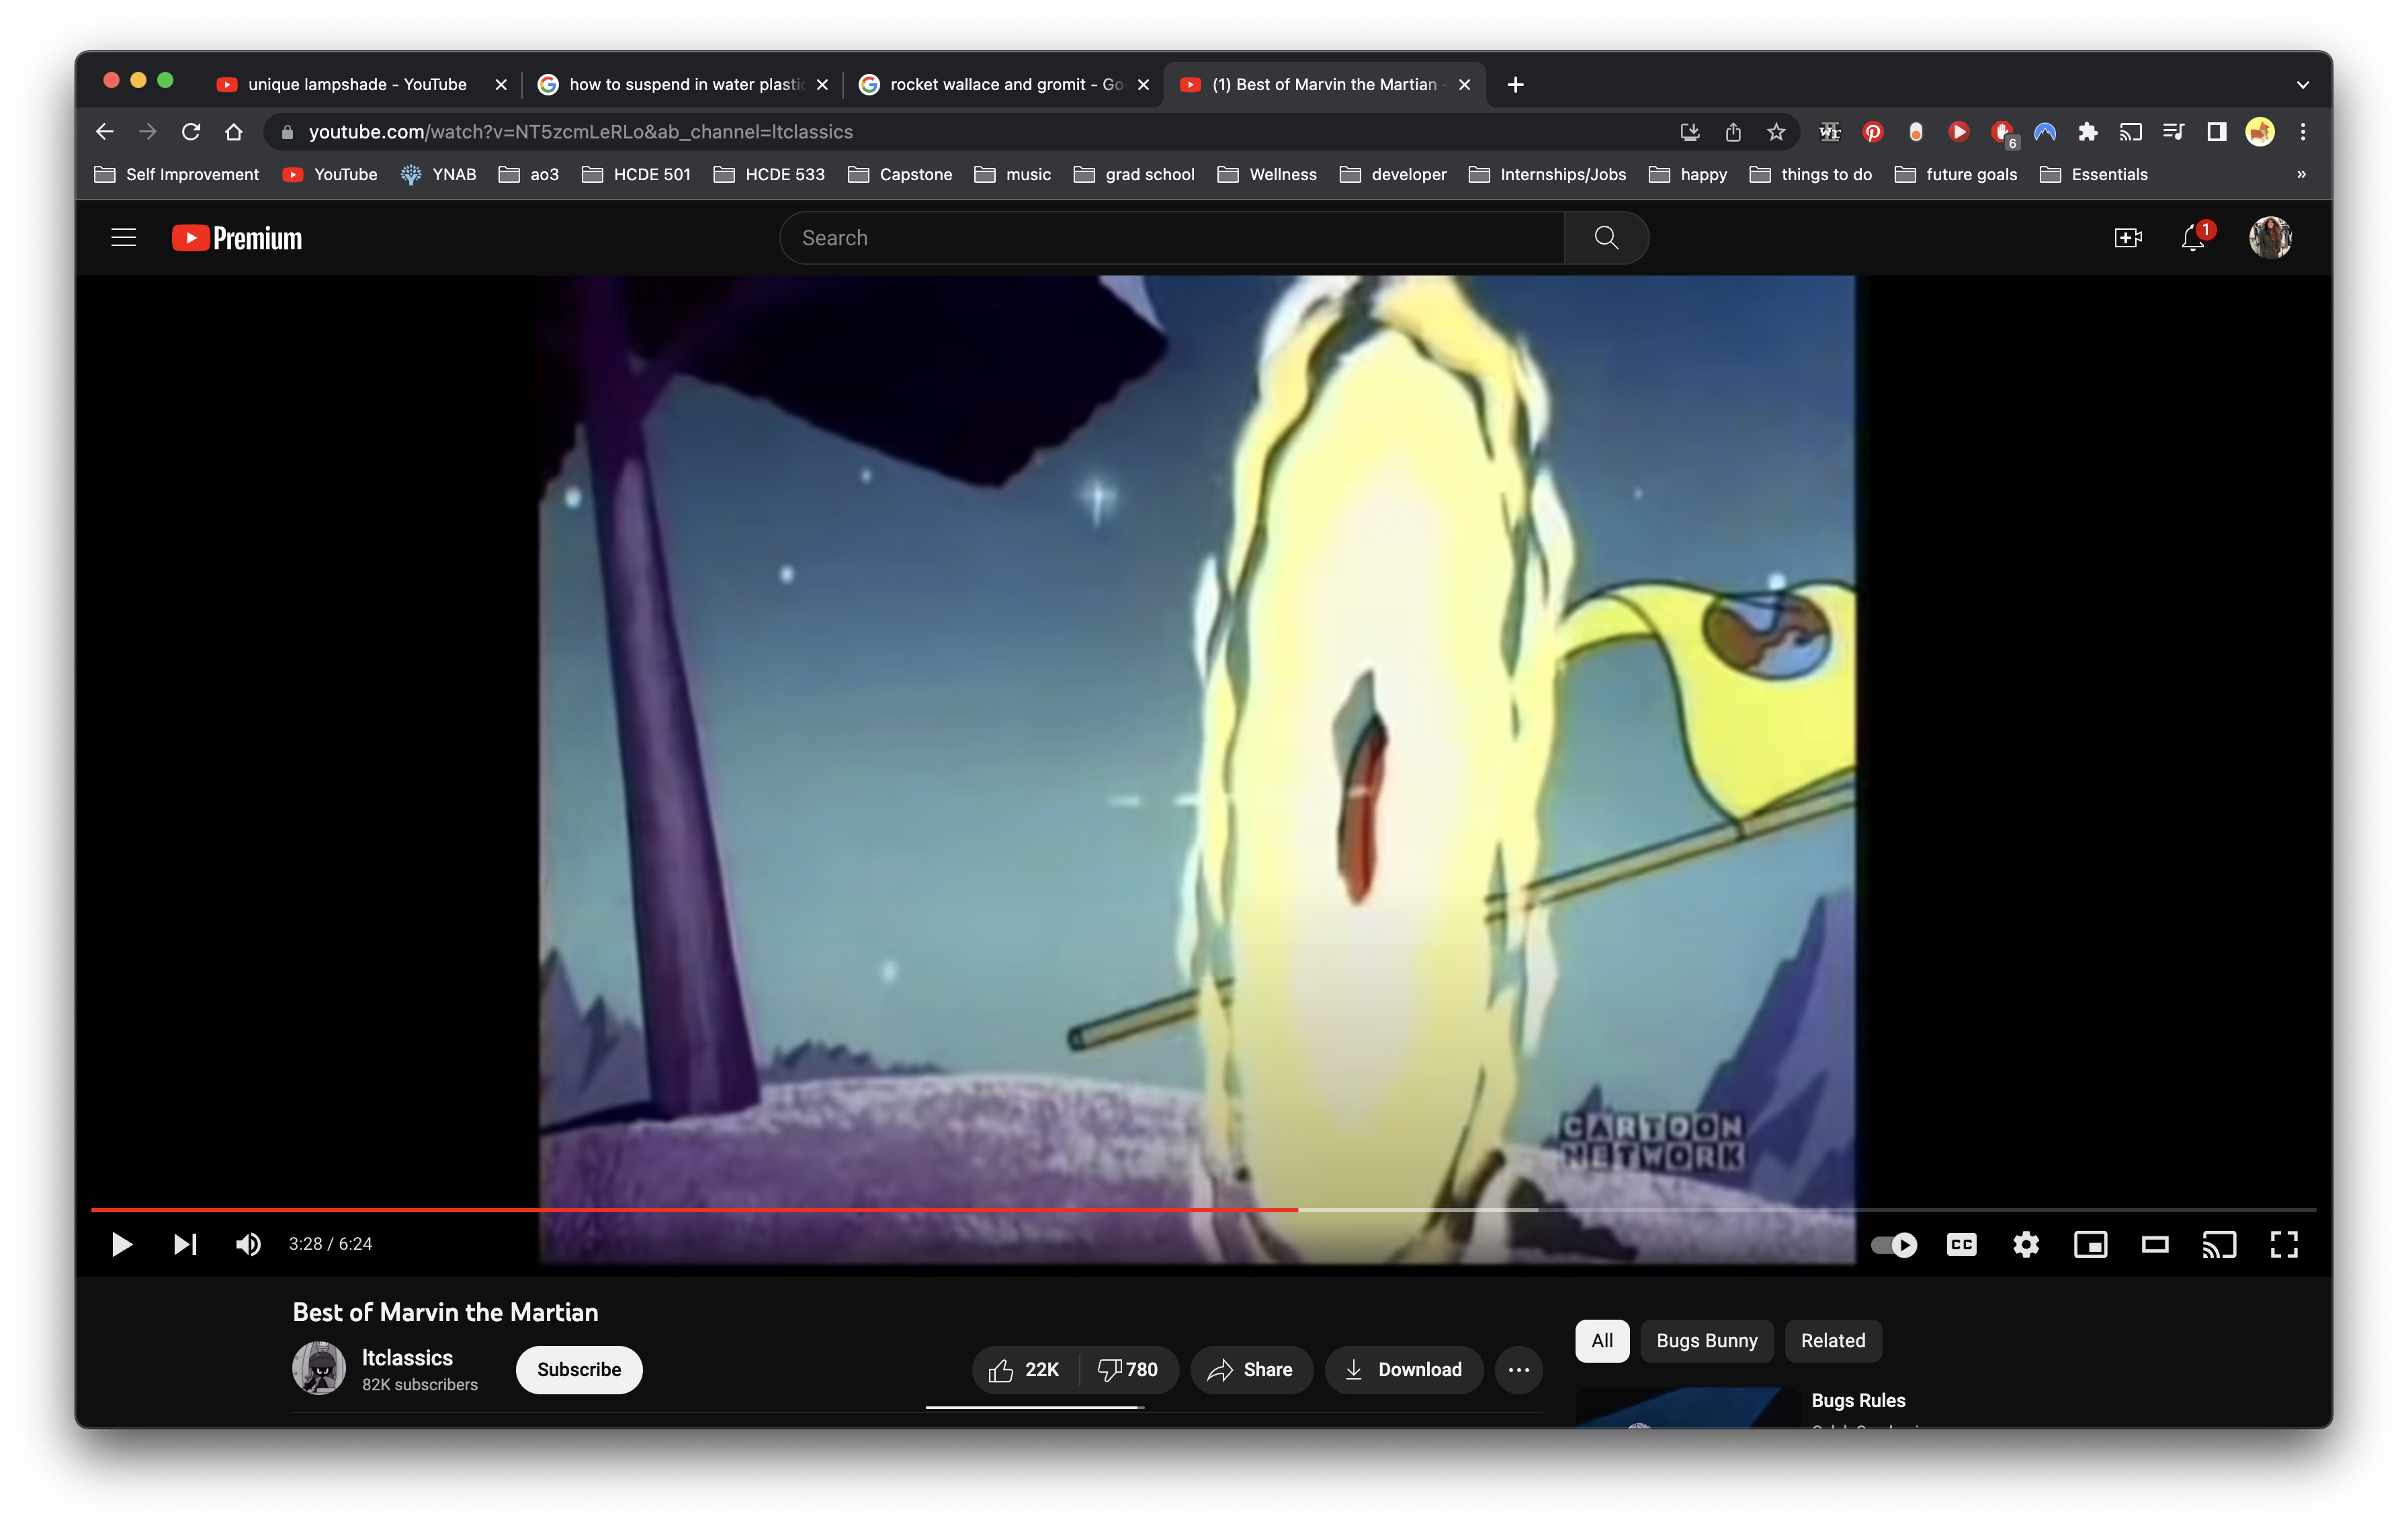Open the notifications bell

(2192, 238)
